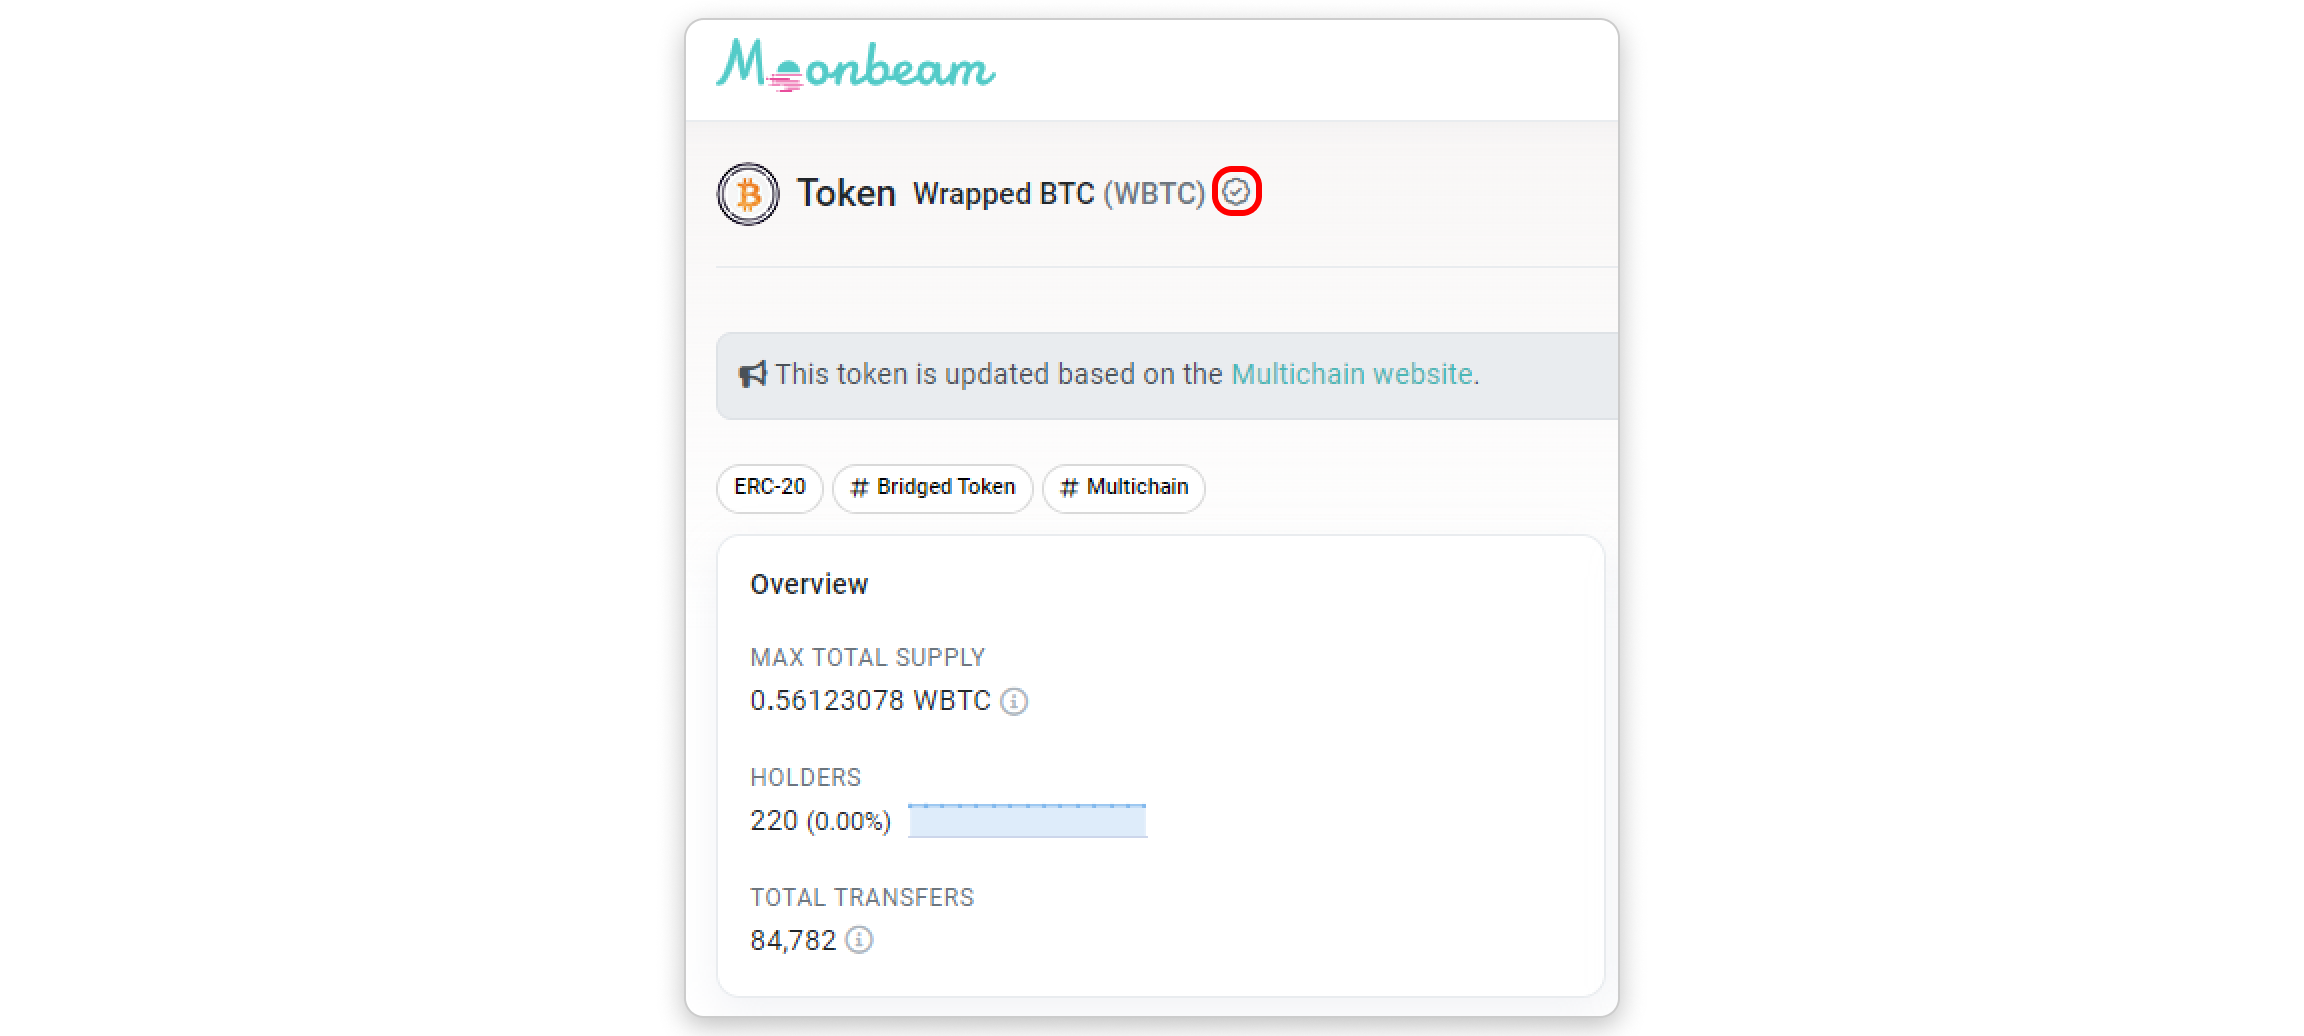2304x1036 pixels.
Task: Click the hash symbol on Multichain tag
Action: (1069, 488)
